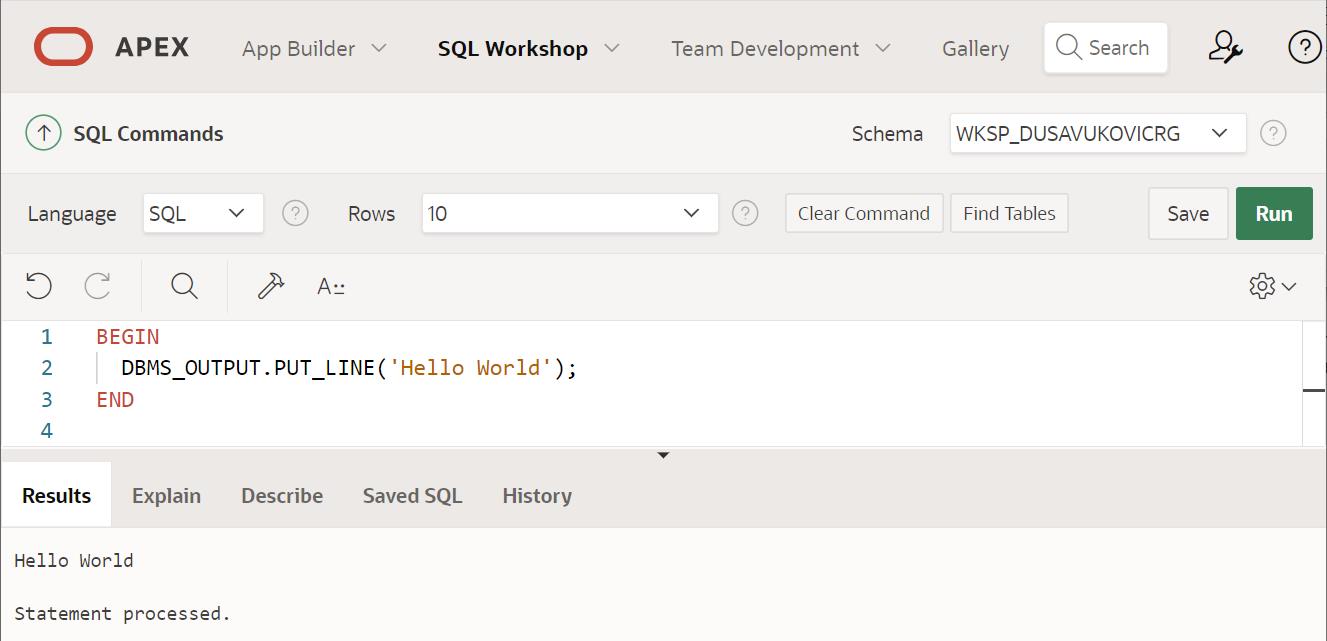
Task: Expand the editor settings gear menu
Action: (1272, 286)
